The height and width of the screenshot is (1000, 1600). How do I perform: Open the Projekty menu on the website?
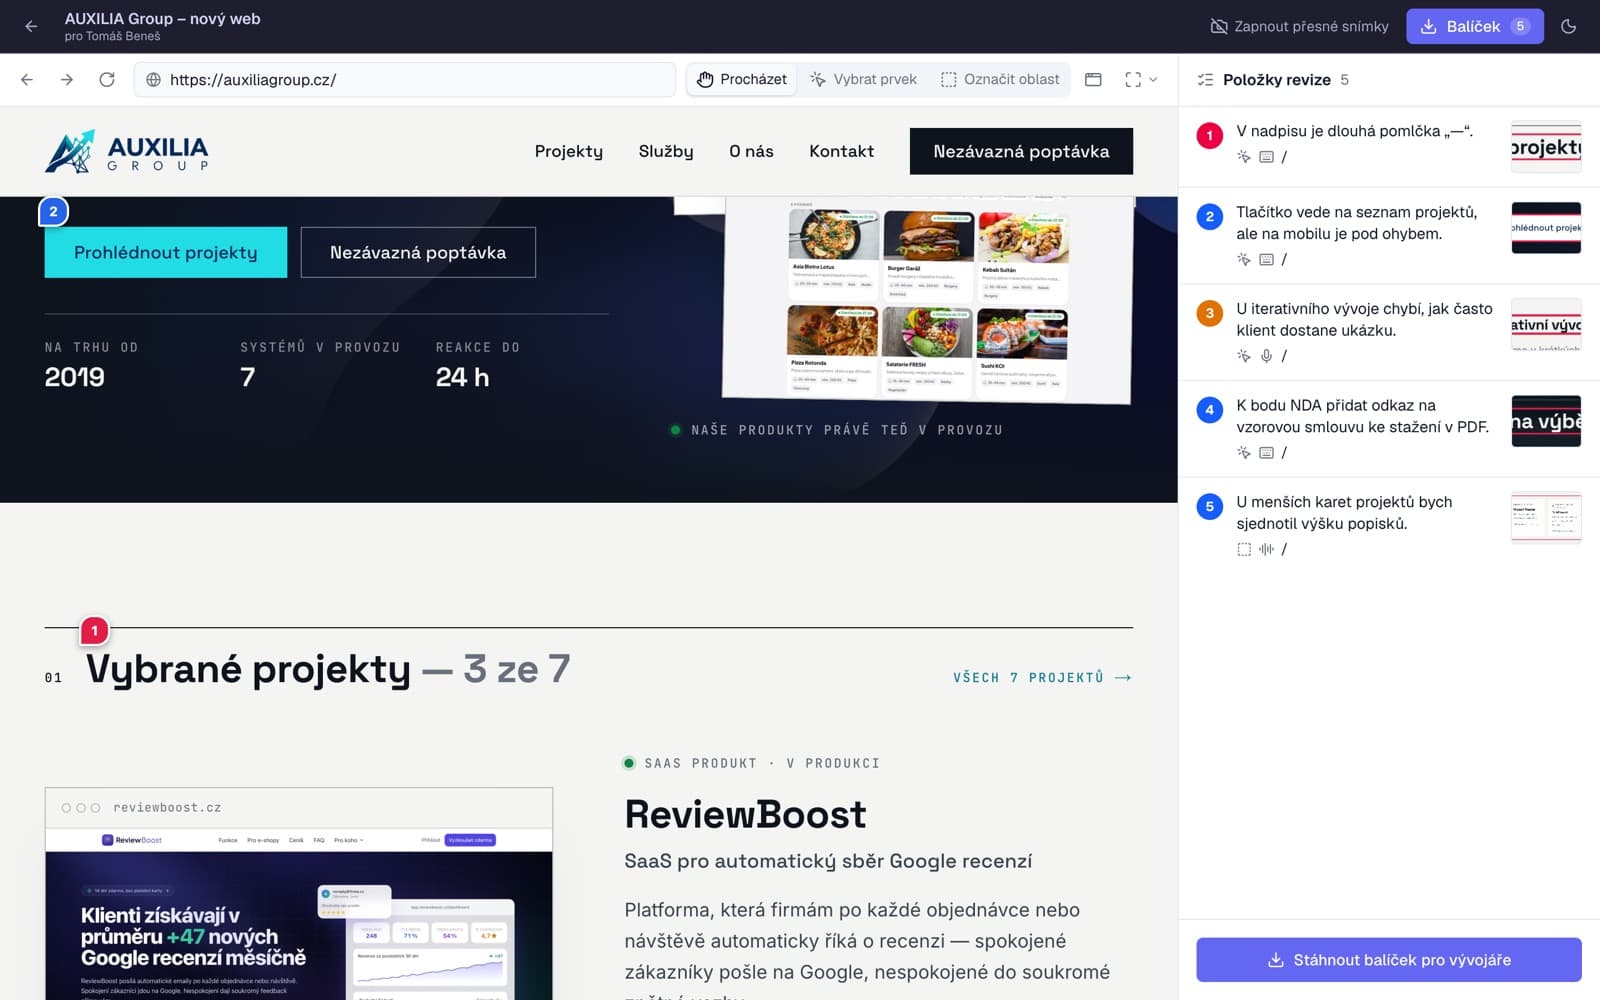tap(569, 151)
